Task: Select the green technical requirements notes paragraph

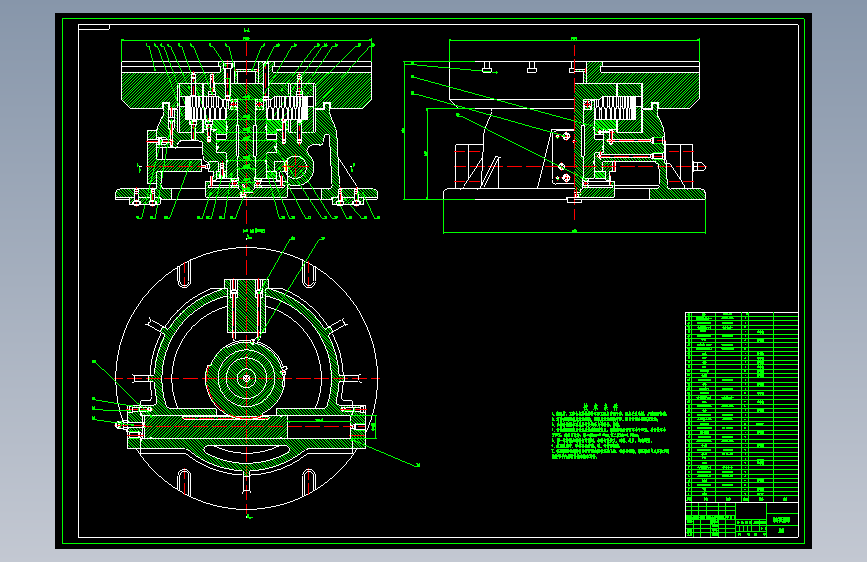Action: click(610, 435)
